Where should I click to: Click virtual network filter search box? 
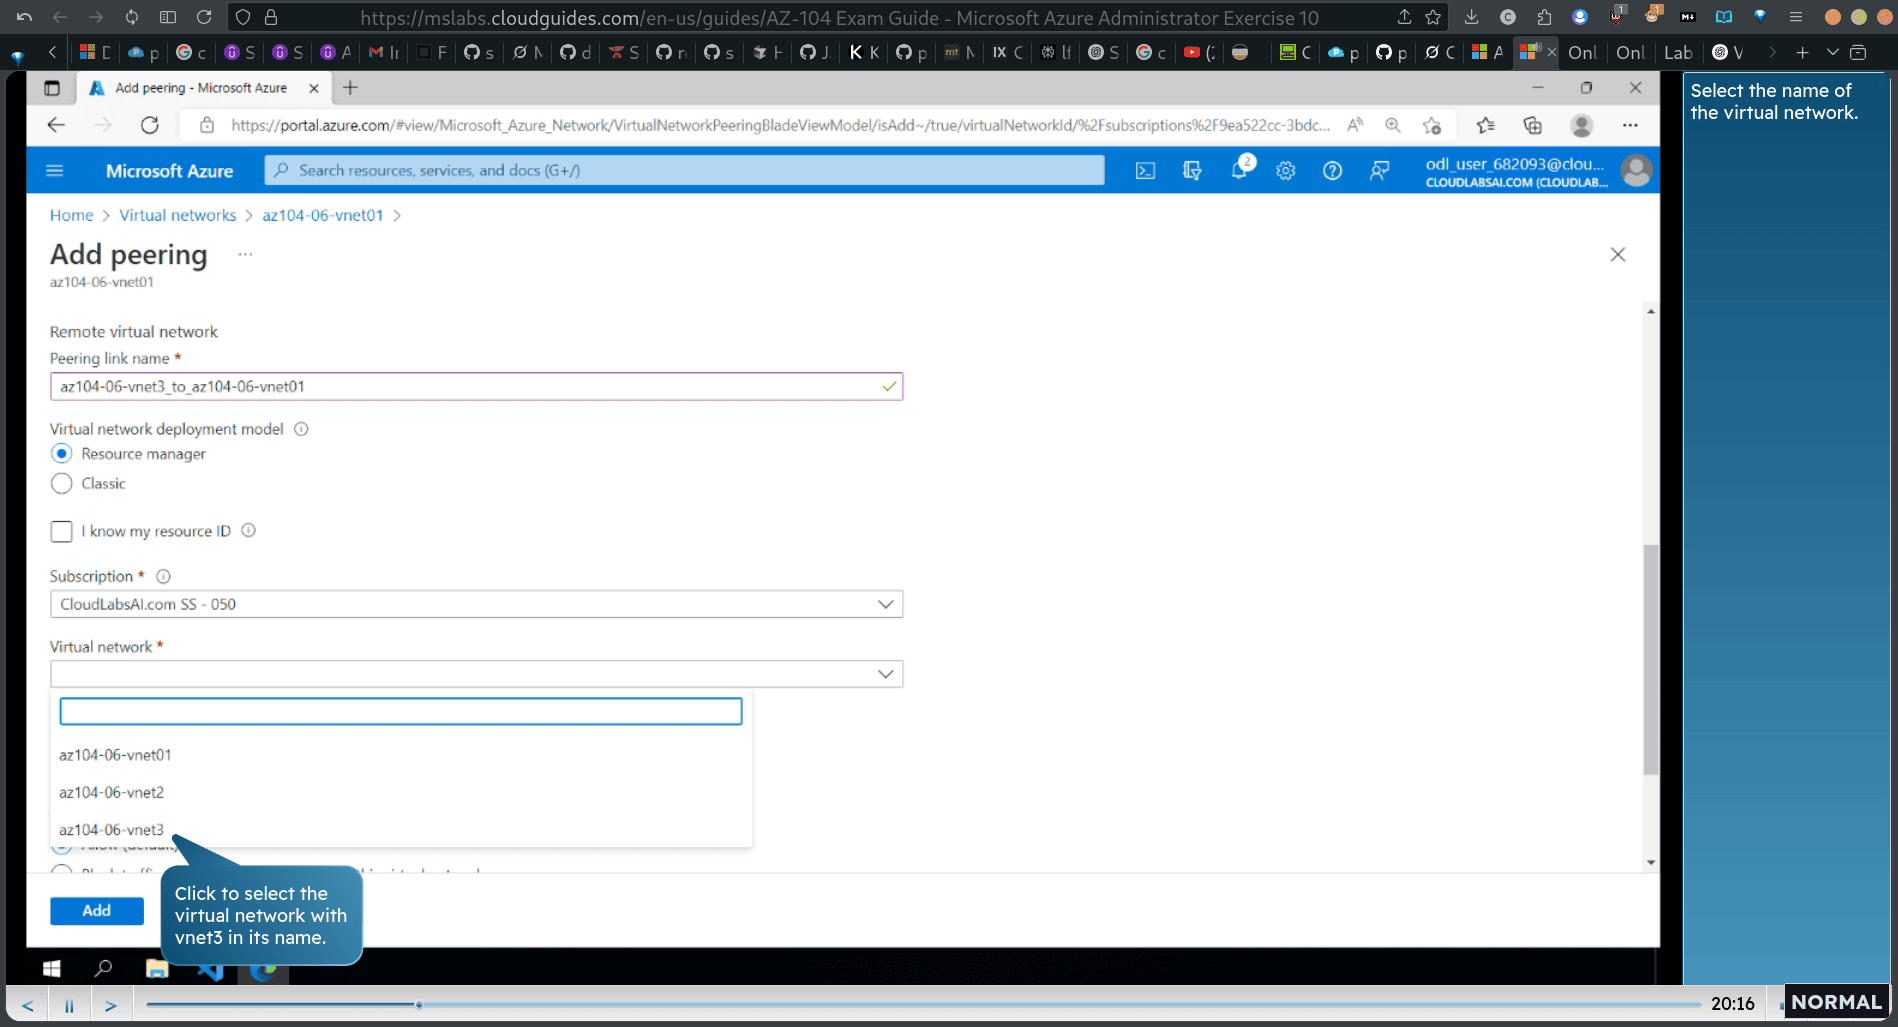[x=401, y=711]
